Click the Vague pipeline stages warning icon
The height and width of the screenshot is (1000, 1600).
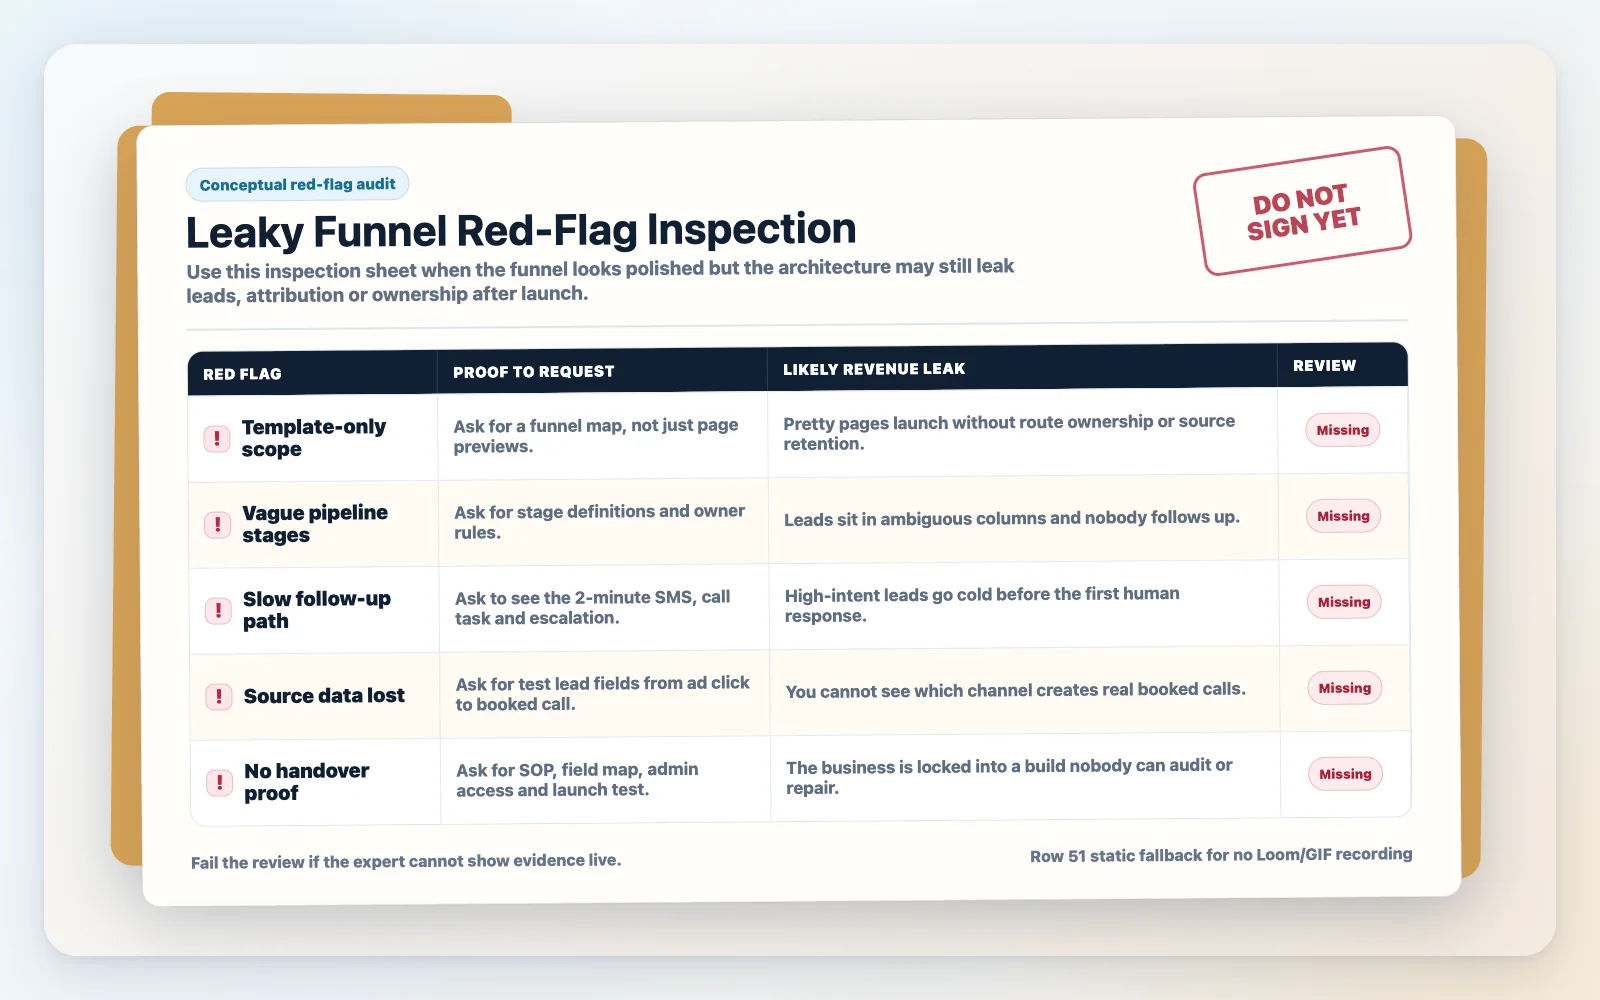point(217,525)
